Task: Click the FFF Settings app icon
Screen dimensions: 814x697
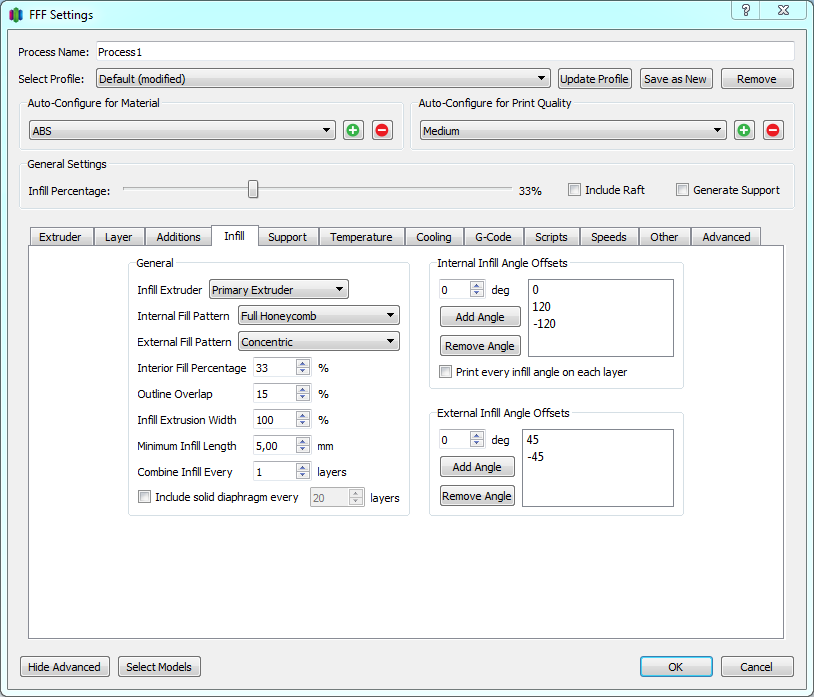Action: click(16, 15)
